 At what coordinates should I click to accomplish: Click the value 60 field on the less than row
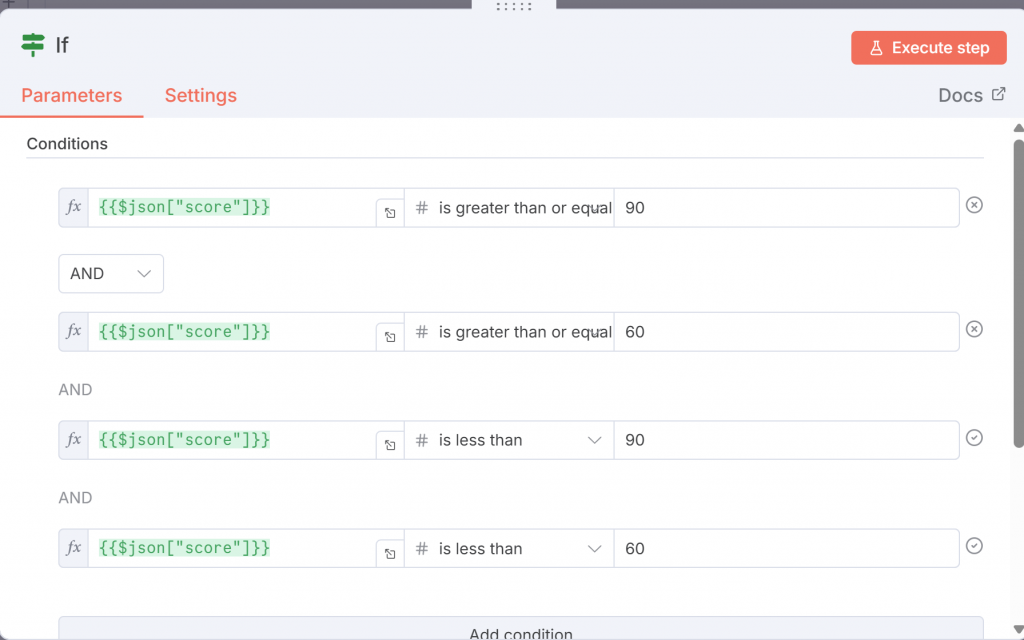pos(786,549)
